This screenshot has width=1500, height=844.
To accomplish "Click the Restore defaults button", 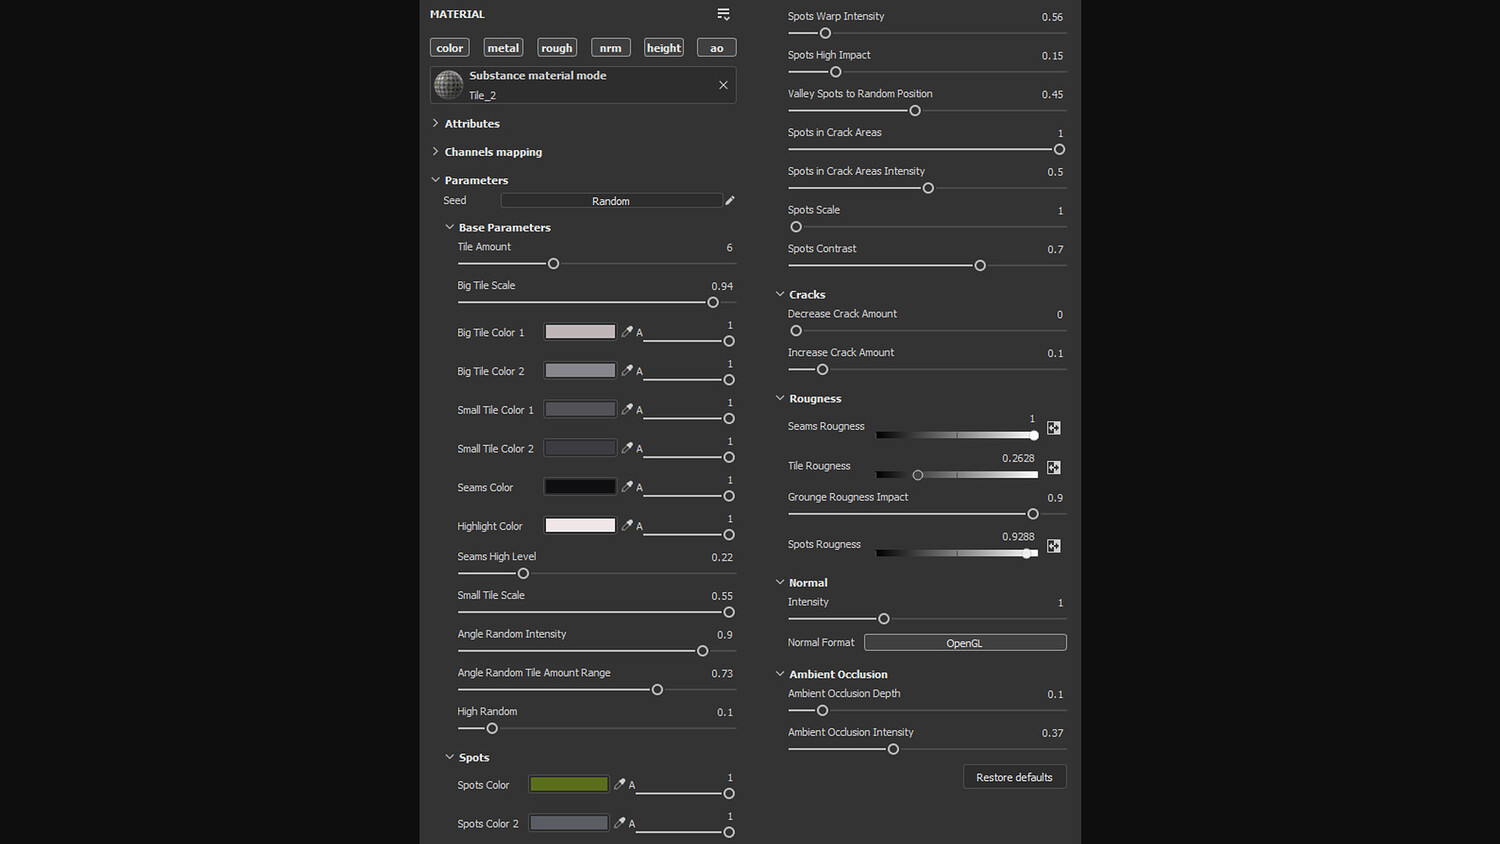I will (x=1014, y=777).
